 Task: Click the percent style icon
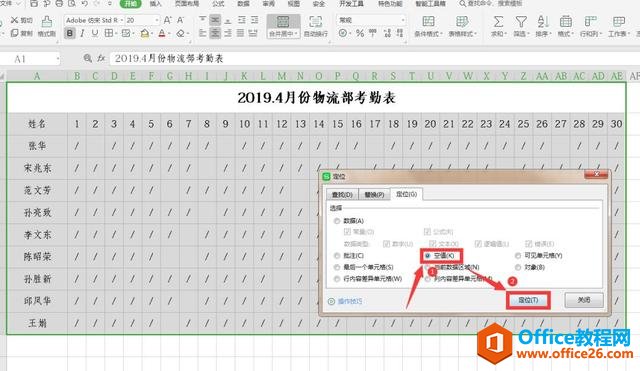tap(360, 33)
